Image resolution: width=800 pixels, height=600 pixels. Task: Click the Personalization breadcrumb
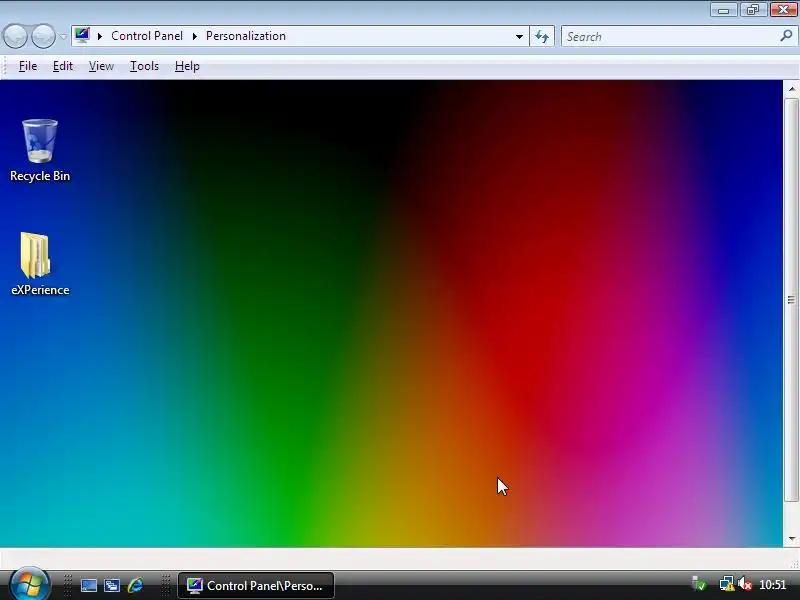tap(245, 36)
